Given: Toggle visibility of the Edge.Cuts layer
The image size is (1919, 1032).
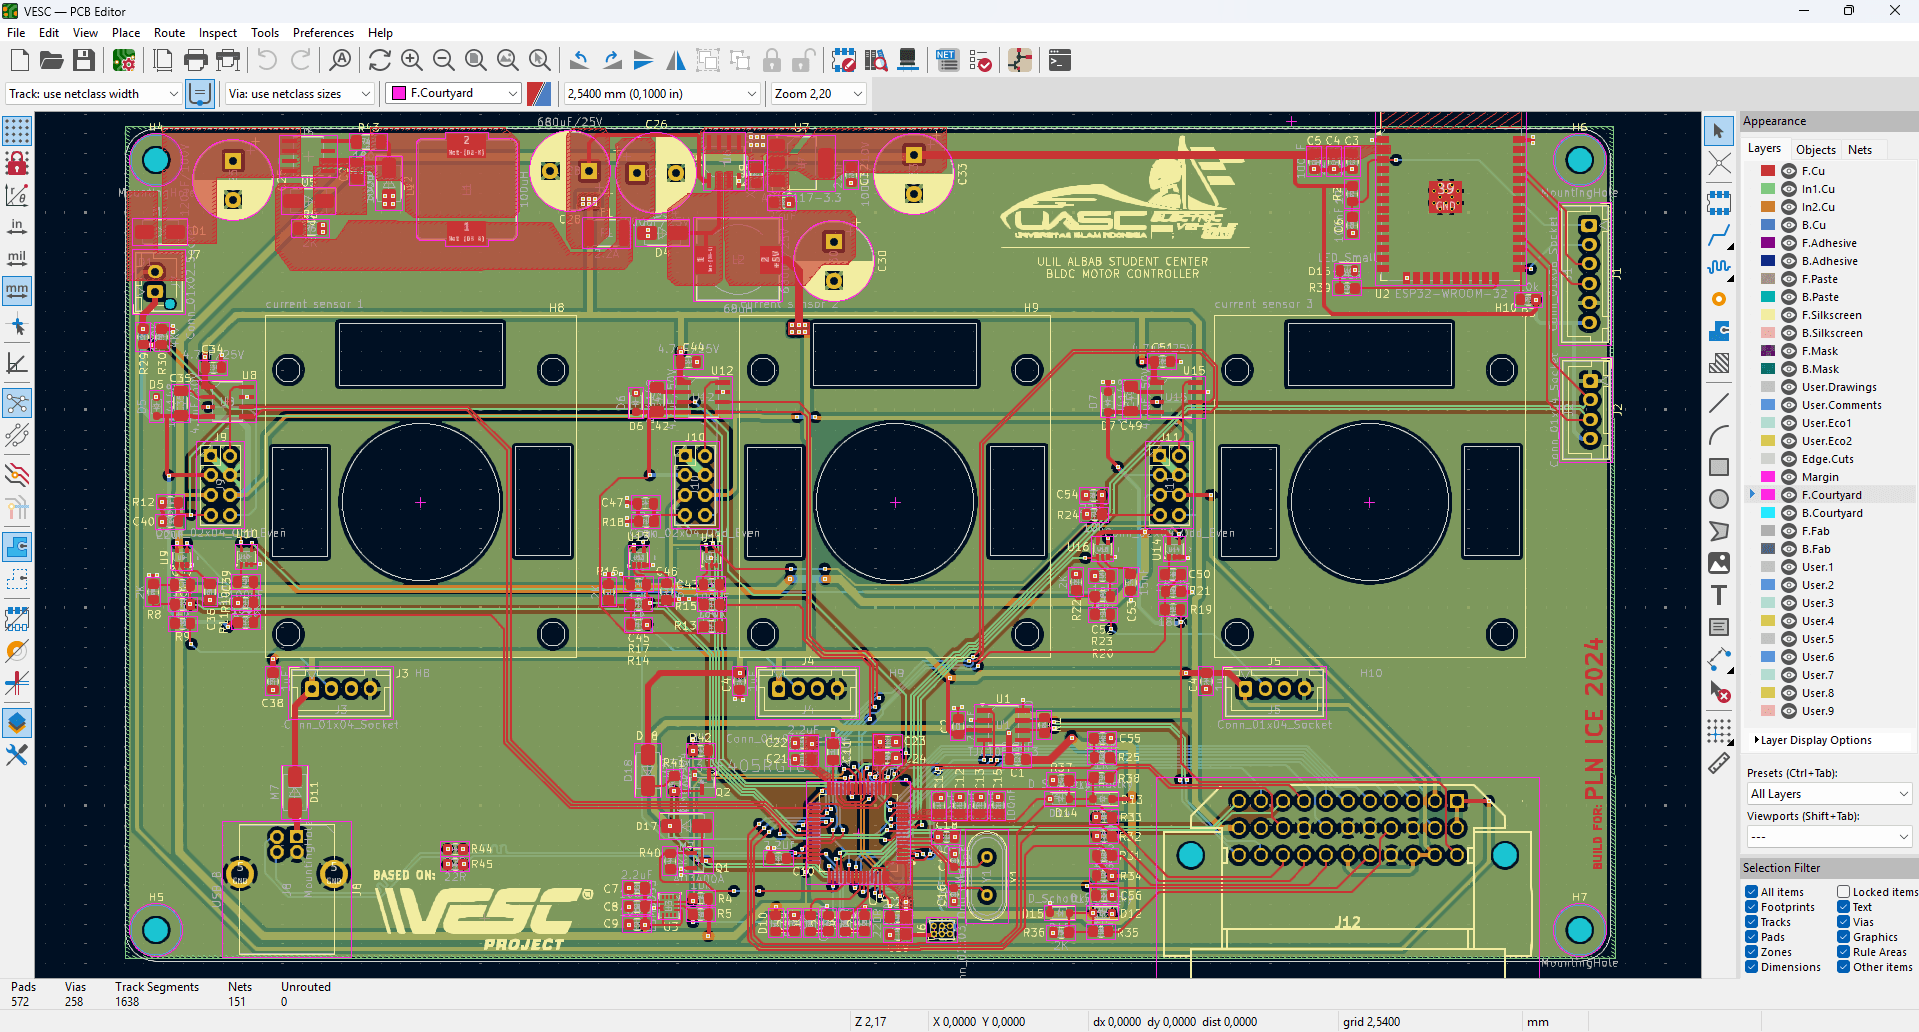Looking at the screenshot, I should pyautogui.click(x=1789, y=459).
